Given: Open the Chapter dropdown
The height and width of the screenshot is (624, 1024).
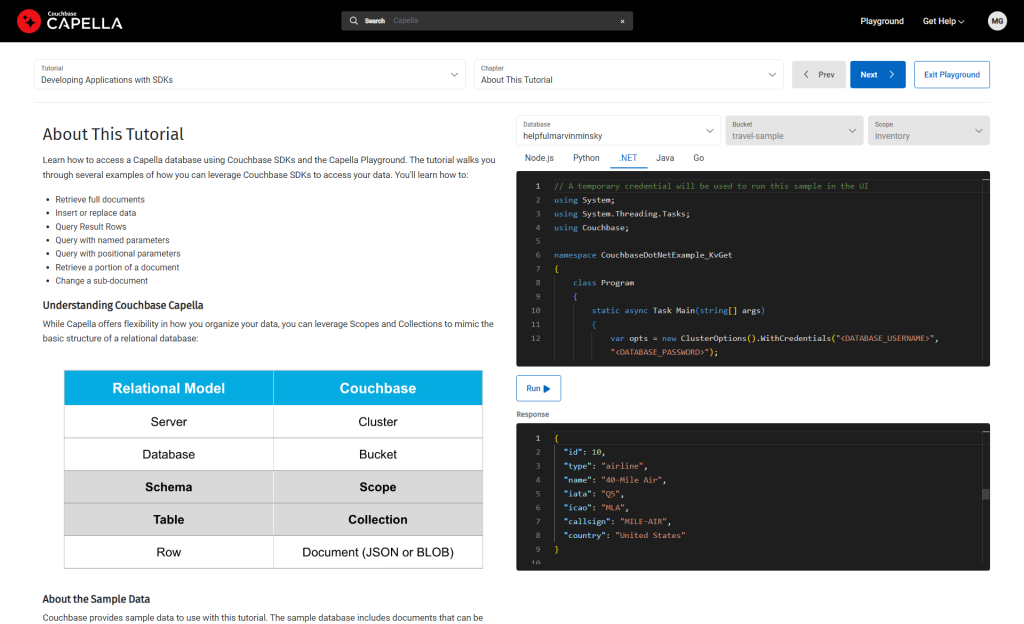Looking at the screenshot, I should [628, 74].
